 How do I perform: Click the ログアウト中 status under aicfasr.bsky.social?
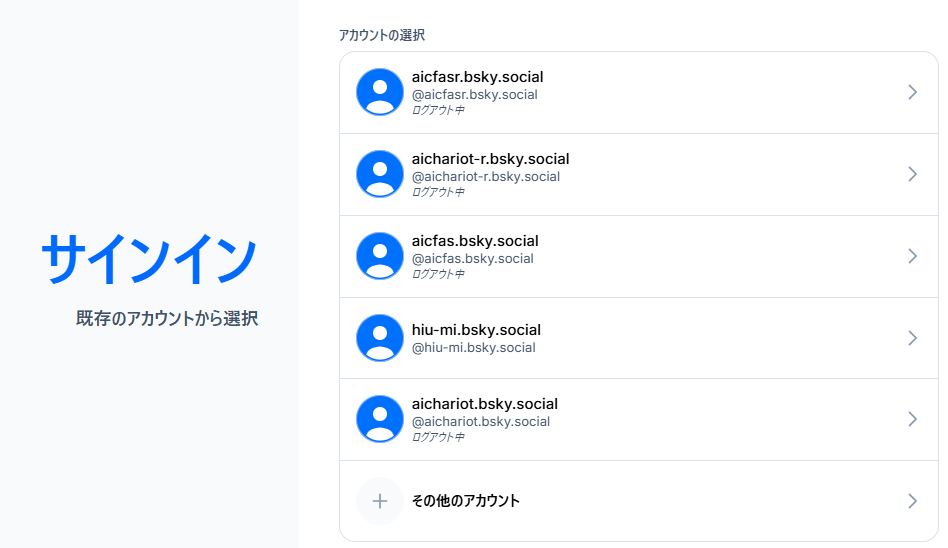coord(438,110)
